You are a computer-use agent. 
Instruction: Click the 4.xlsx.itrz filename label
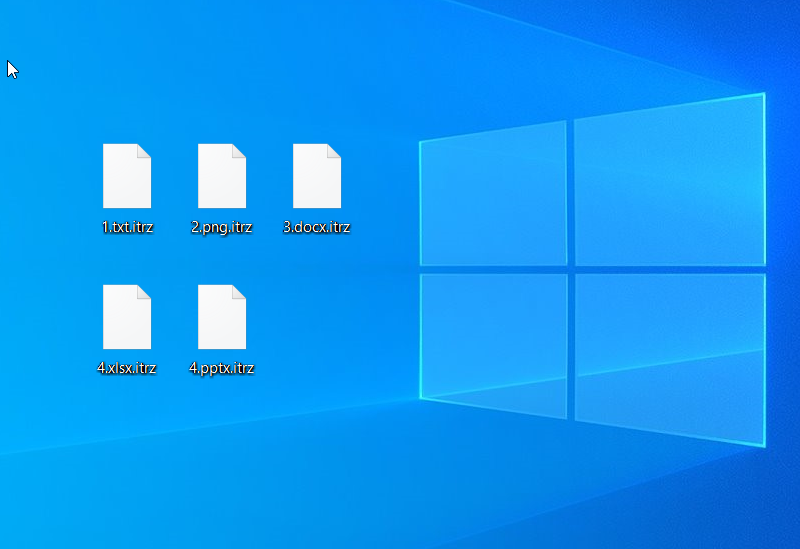tap(127, 368)
